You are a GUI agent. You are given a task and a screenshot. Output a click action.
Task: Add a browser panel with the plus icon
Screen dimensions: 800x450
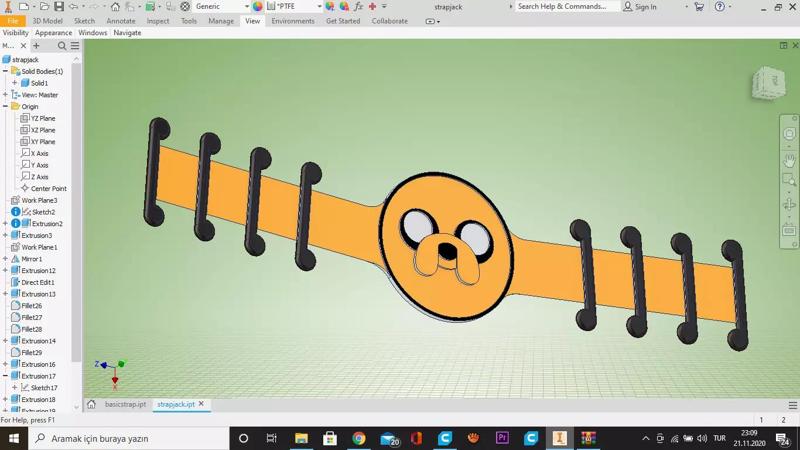36,46
